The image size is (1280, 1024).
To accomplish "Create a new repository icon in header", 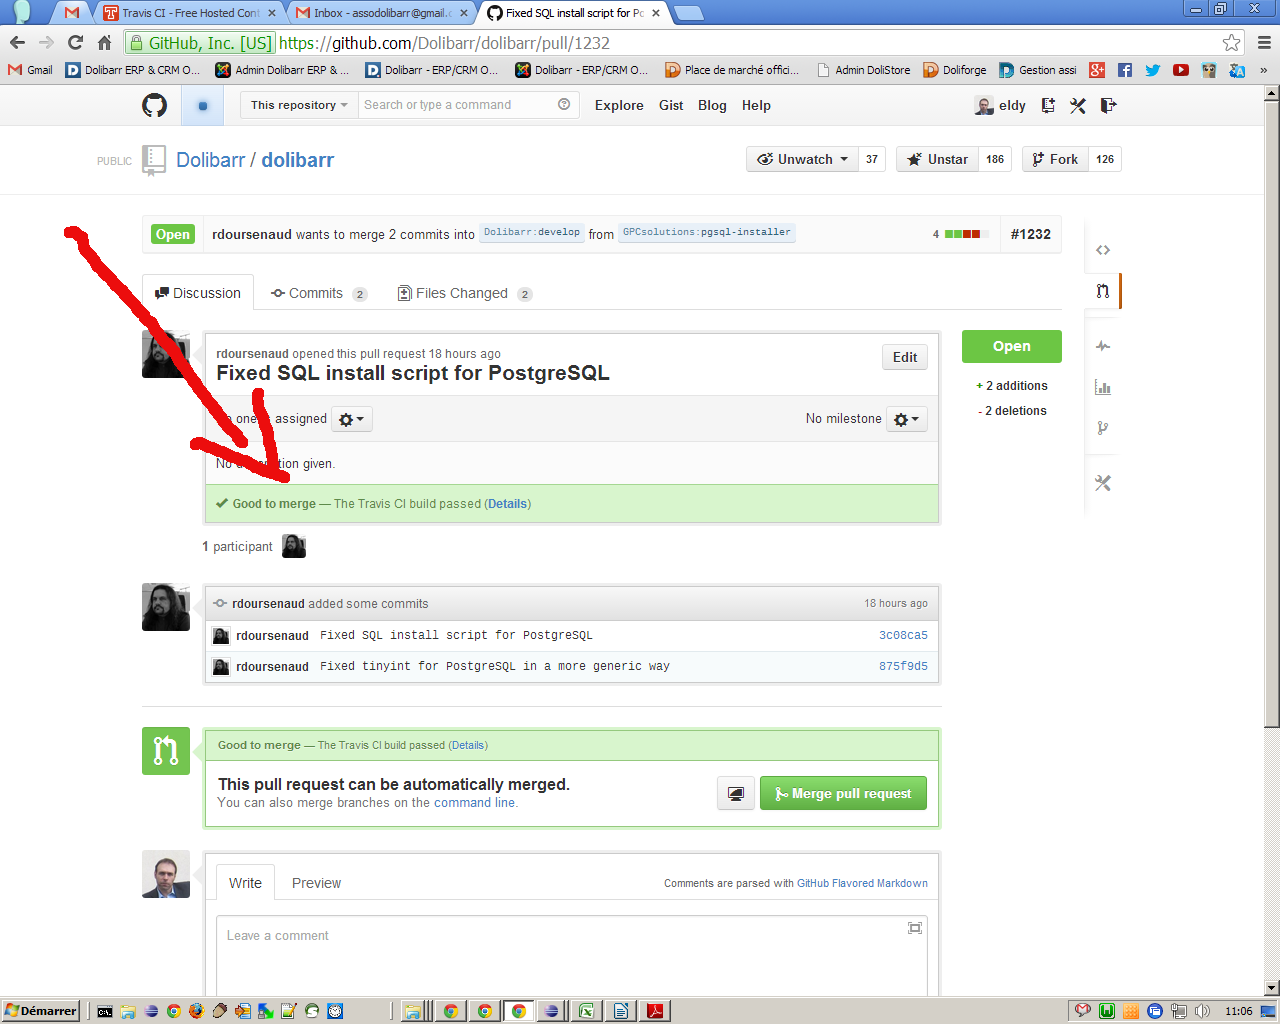I will click(1048, 105).
